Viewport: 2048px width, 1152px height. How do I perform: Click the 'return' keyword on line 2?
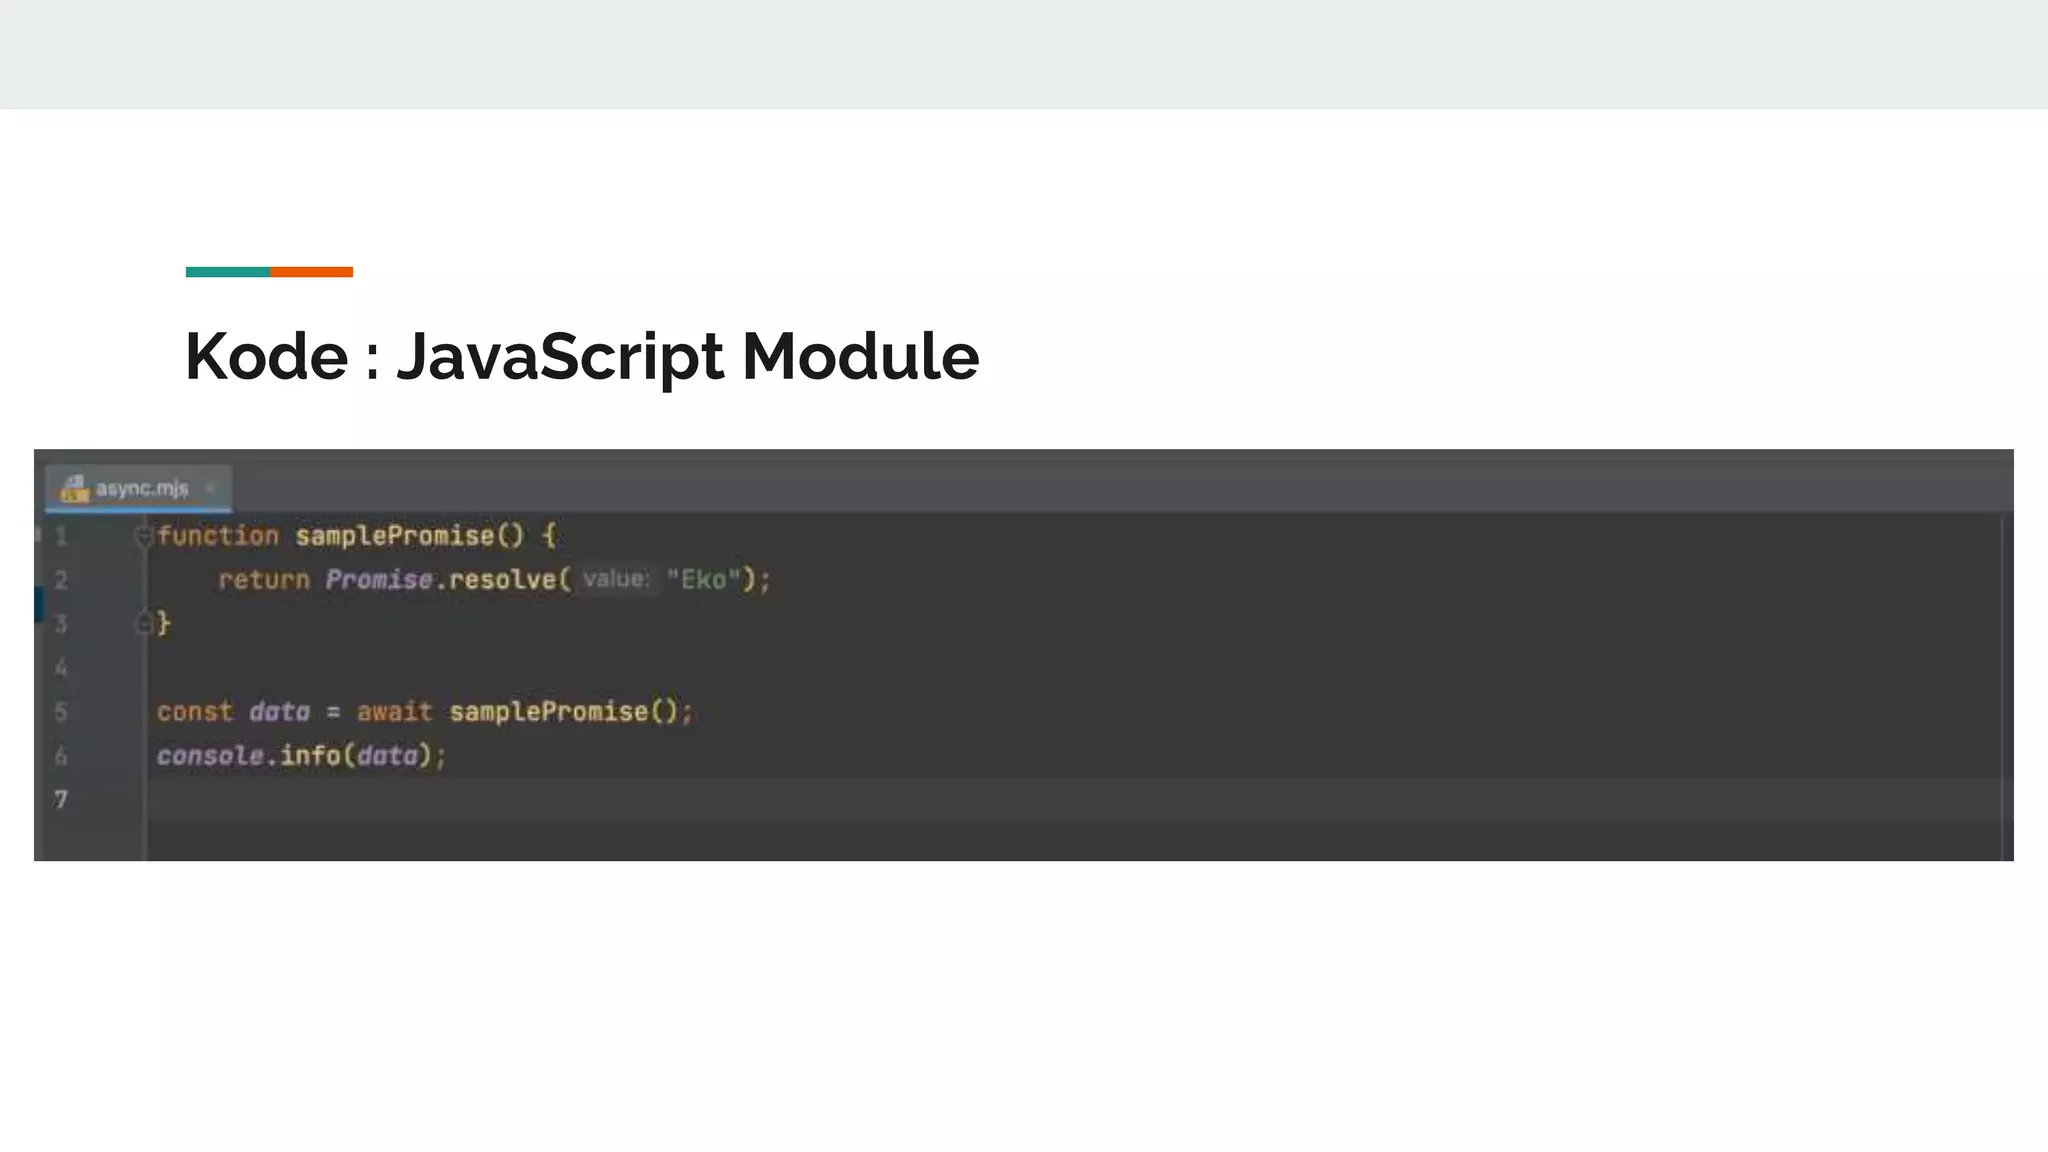pyautogui.click(x=264, y=580)
